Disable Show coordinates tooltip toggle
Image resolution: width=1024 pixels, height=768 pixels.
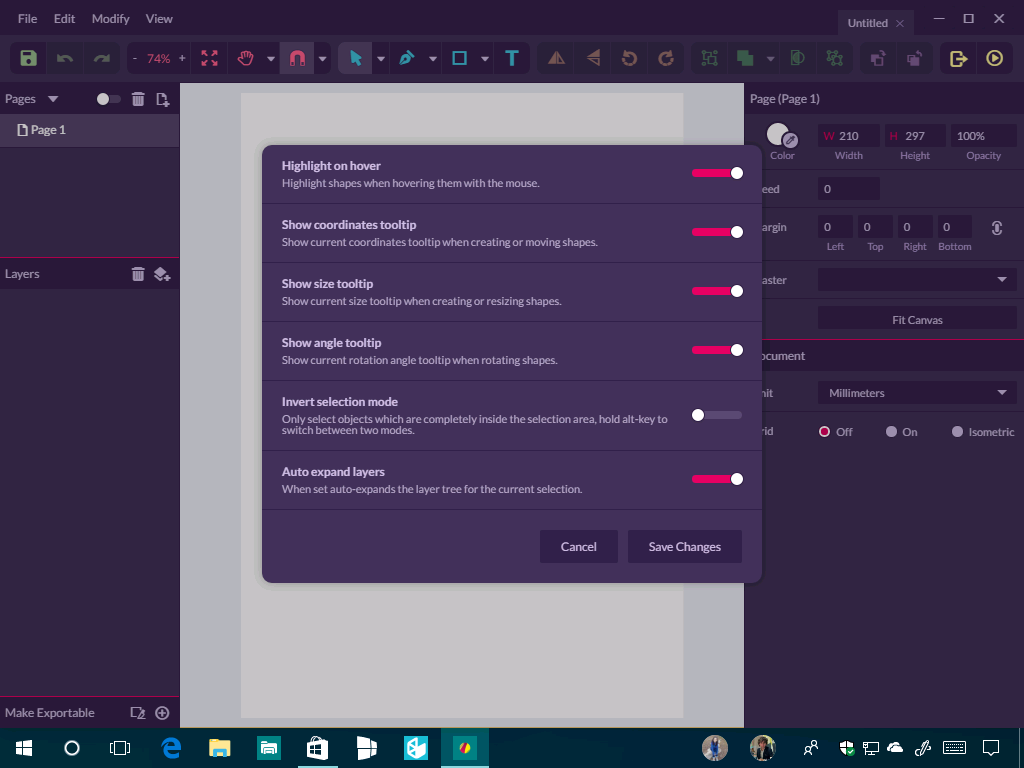tap(717, 232)
